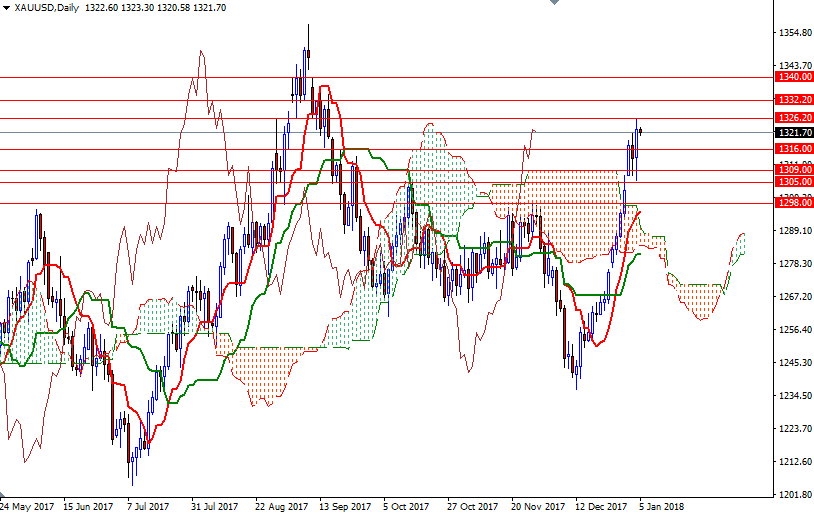Screen dimensions: 814x514
Task: Click the dropdown arrow beside XAUUSD,Daily
Action: click(x=7, y=8)
